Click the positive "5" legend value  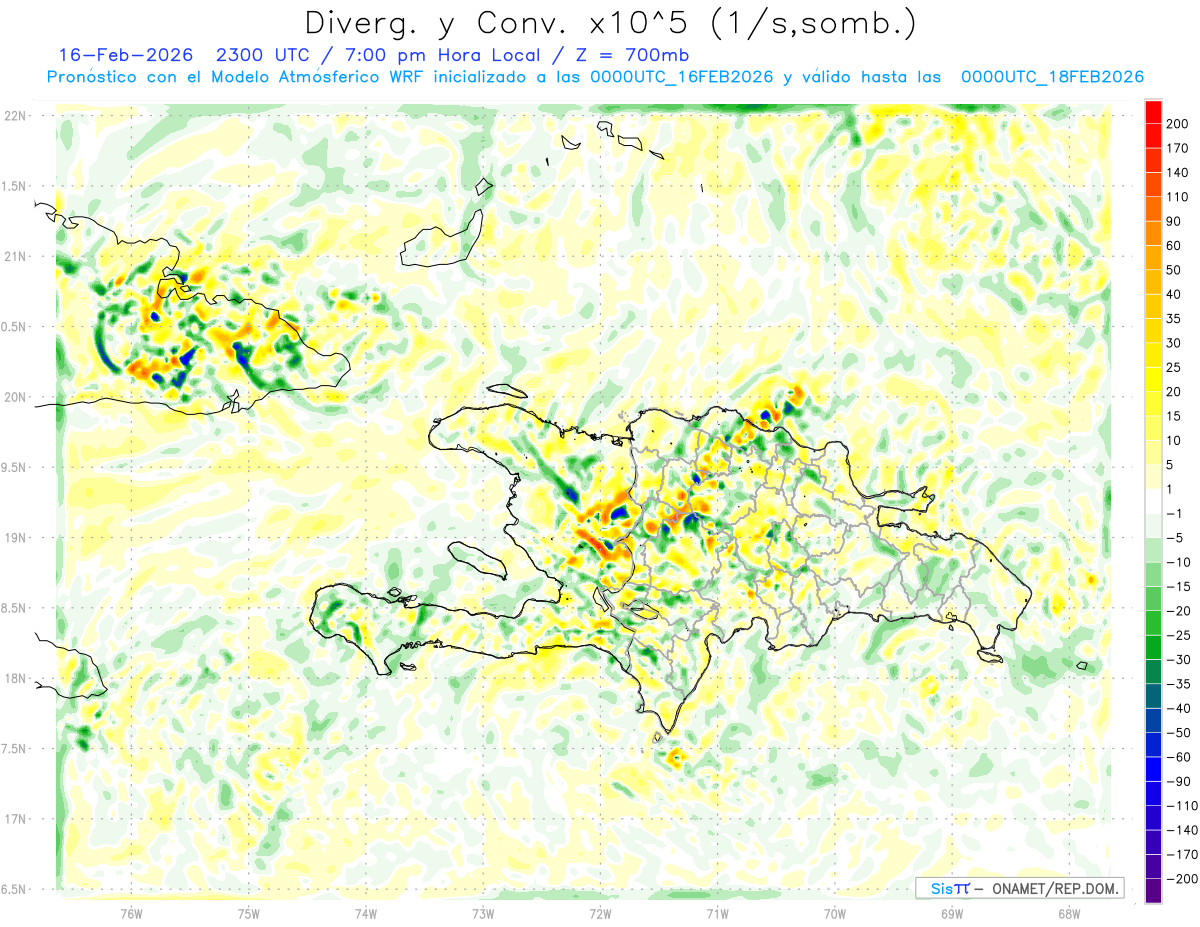tap(1171, 465)
